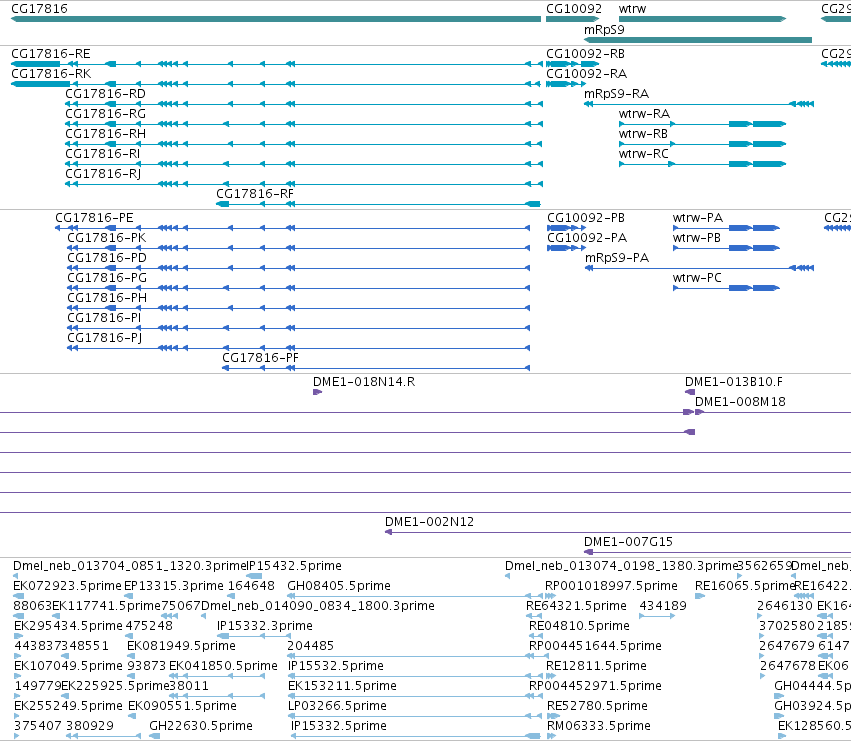Select transcript CG17816-RD

tap(105, 94)
